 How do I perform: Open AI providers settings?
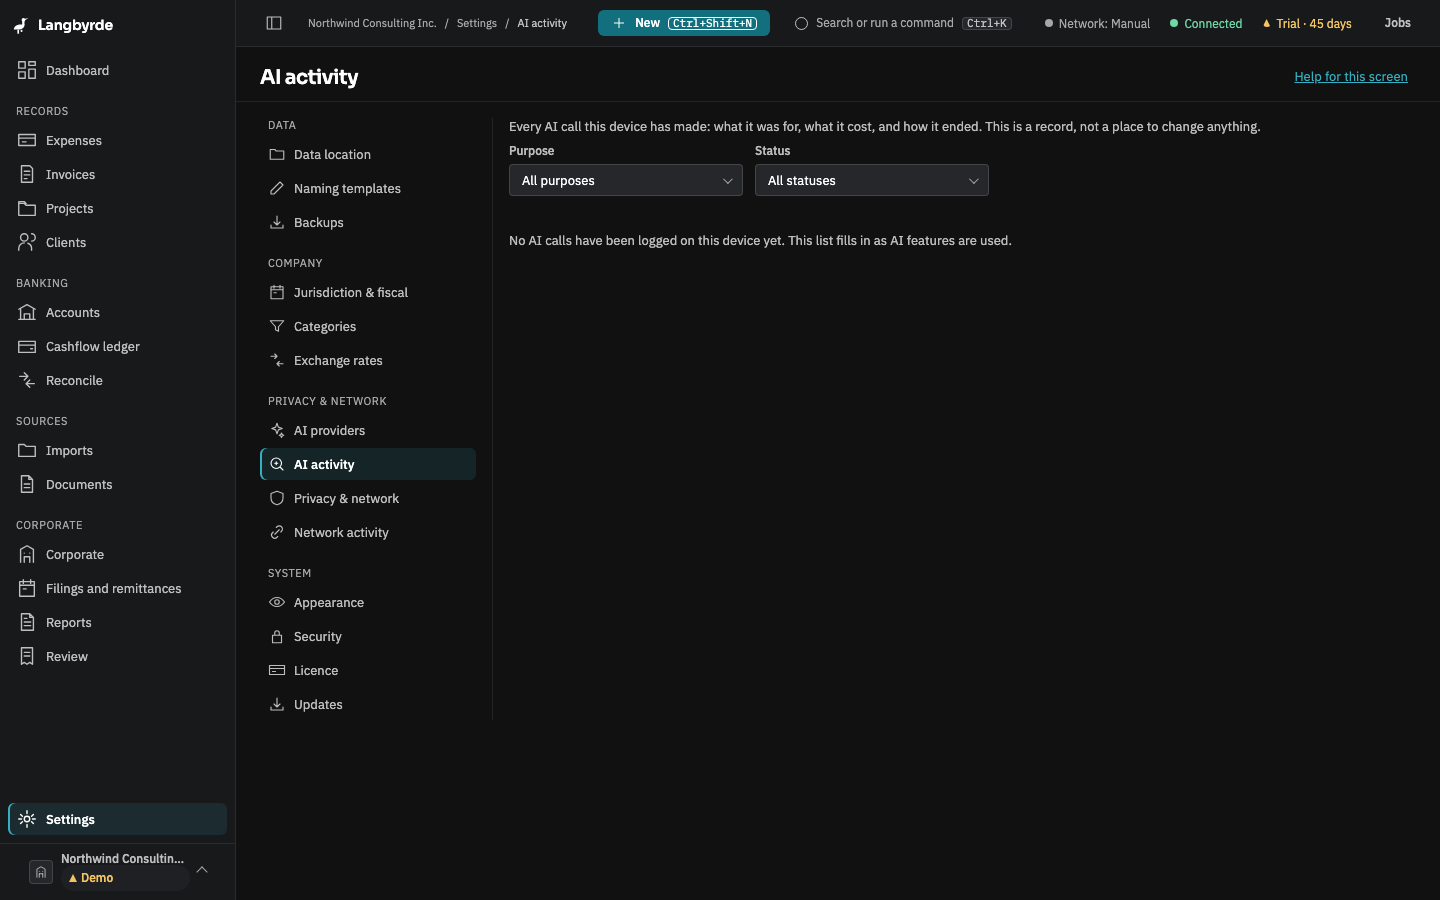(x=368, y=431)
